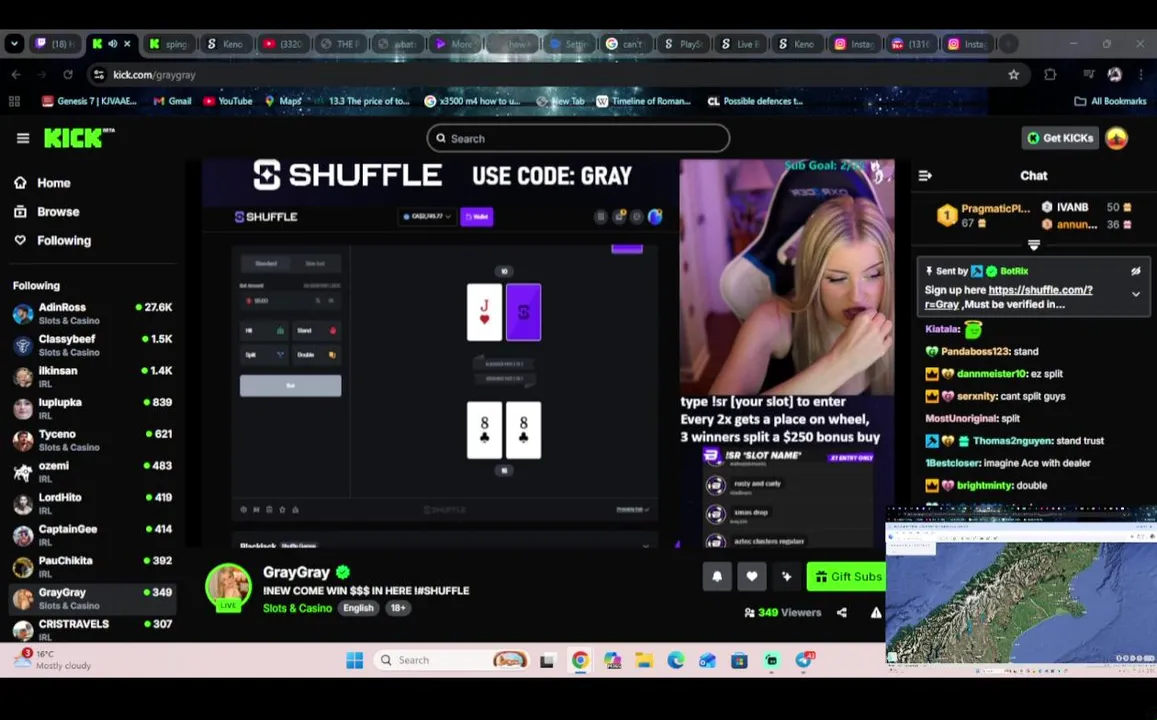Open the Maps bookmark
1157x720 pixels.
283,101
